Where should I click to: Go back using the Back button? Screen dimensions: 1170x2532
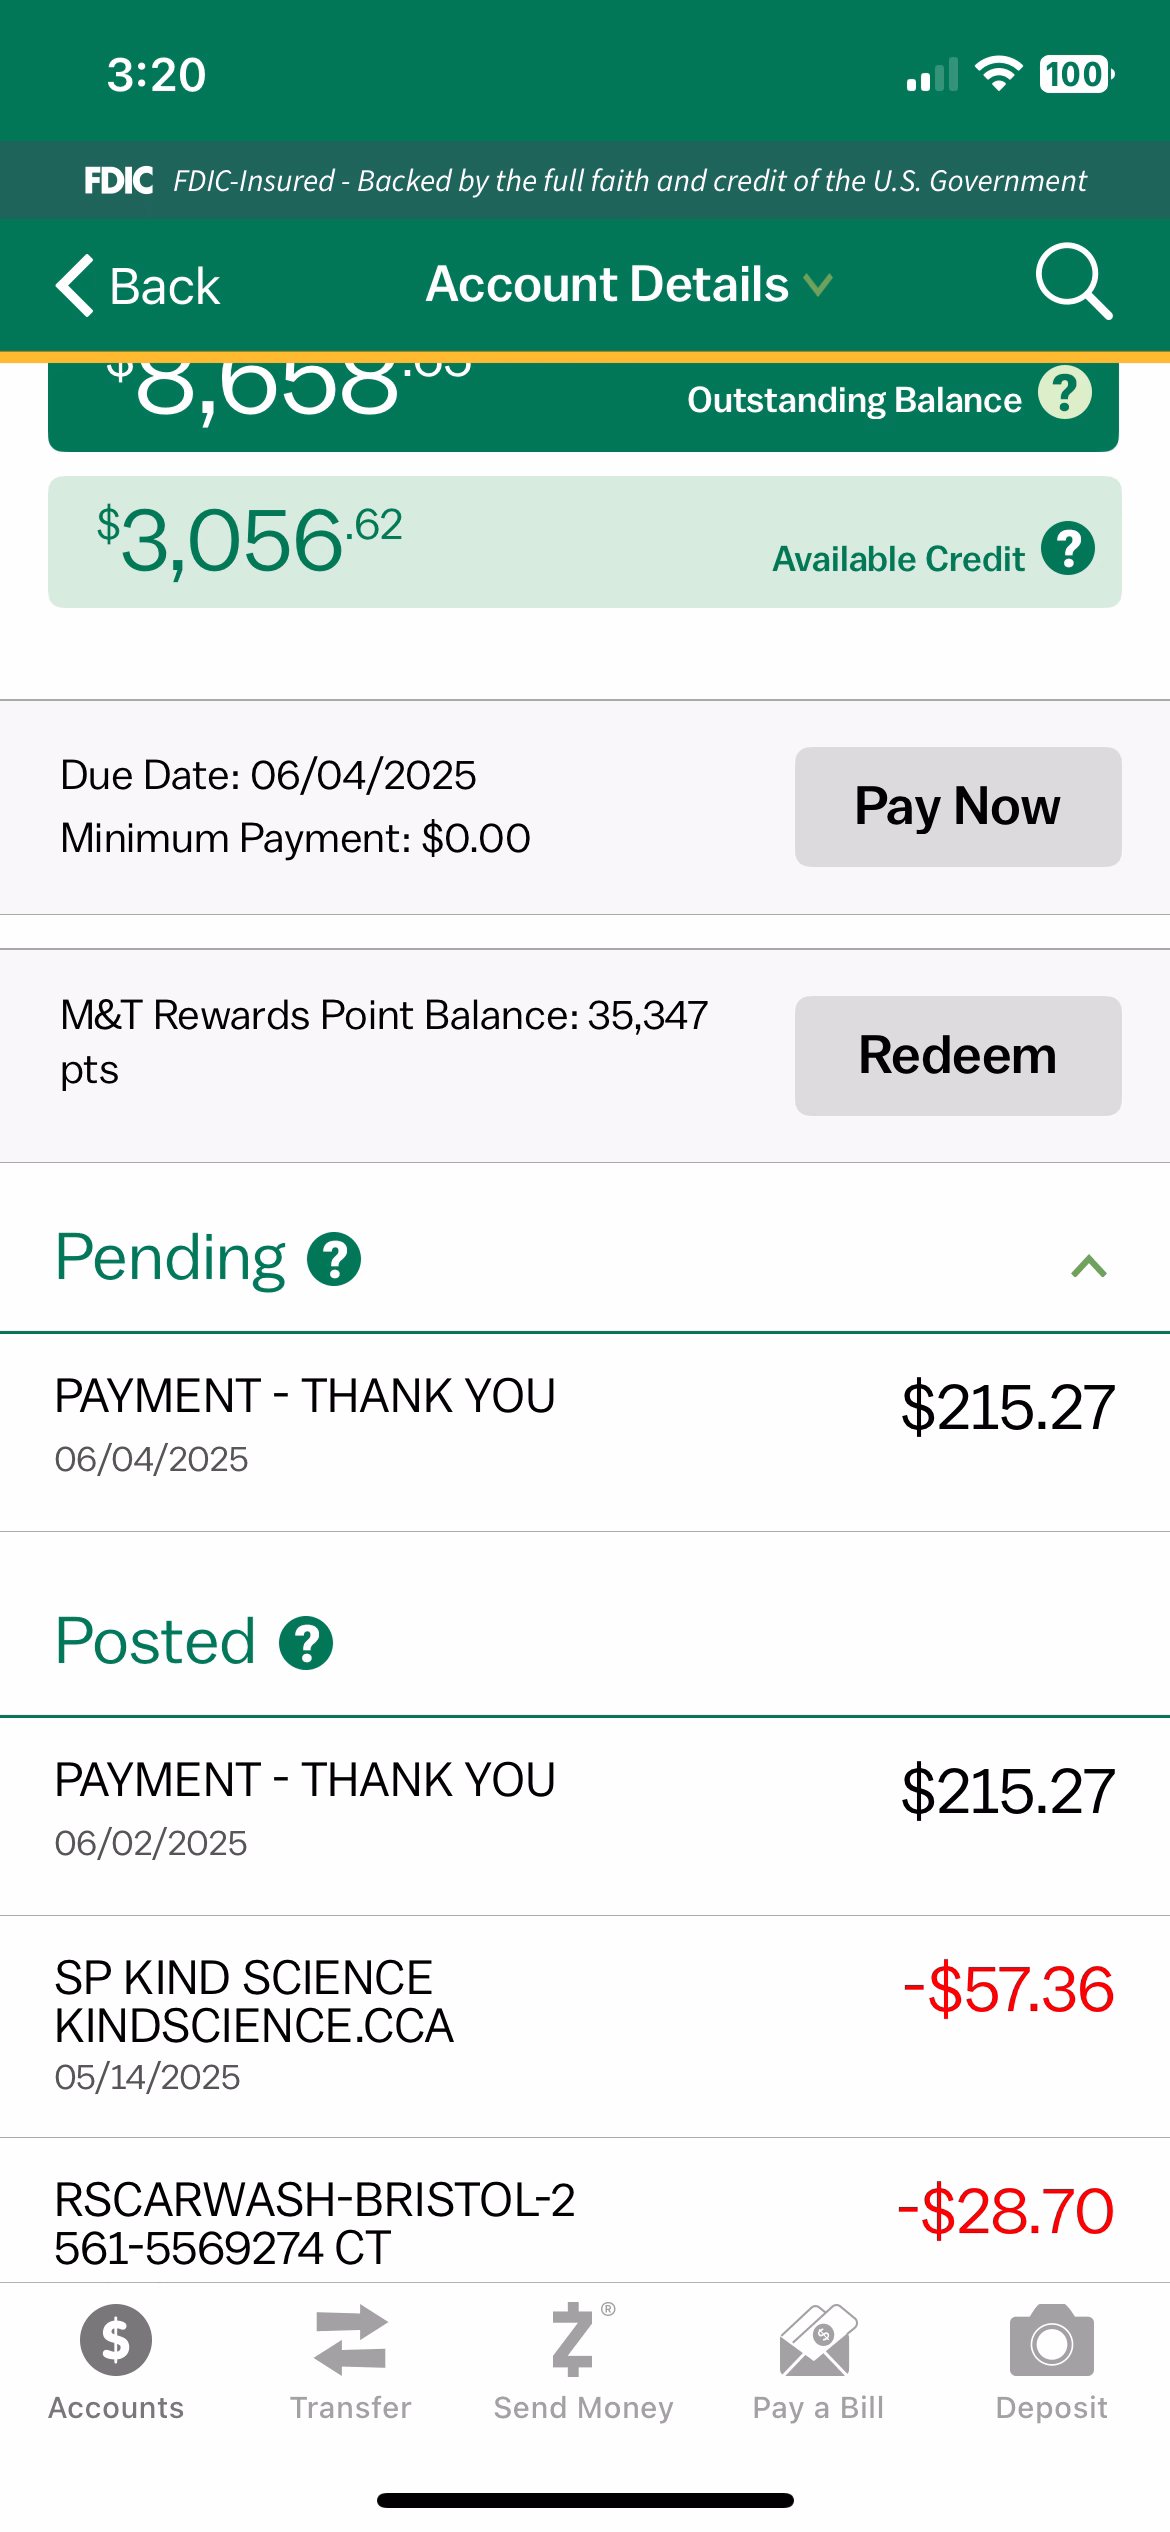[138, 286]
